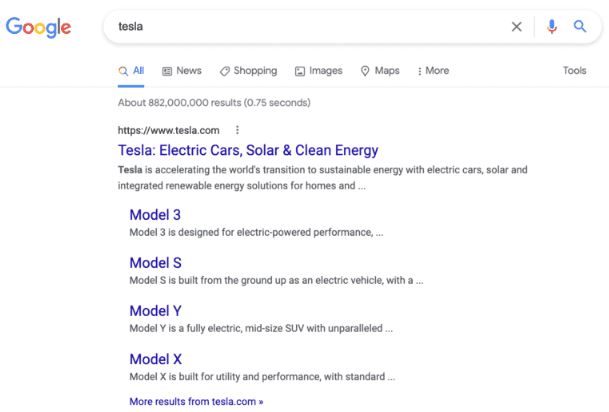609x412 pixels.
Task: Click More results from tesla.com
Action: 196,401
